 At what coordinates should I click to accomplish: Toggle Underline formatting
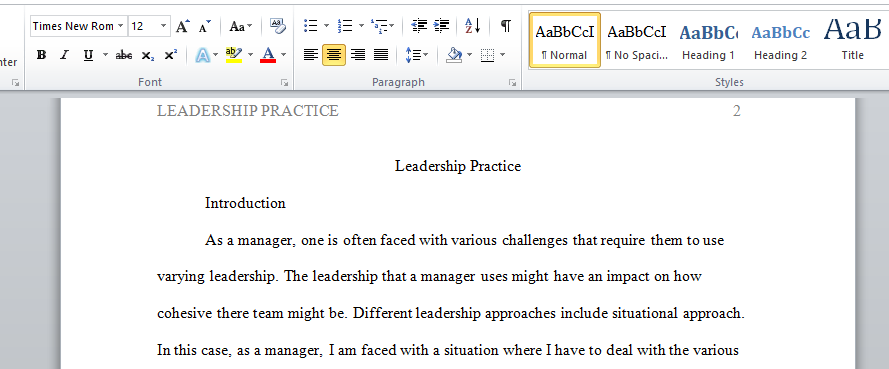[x=88, y=55]
